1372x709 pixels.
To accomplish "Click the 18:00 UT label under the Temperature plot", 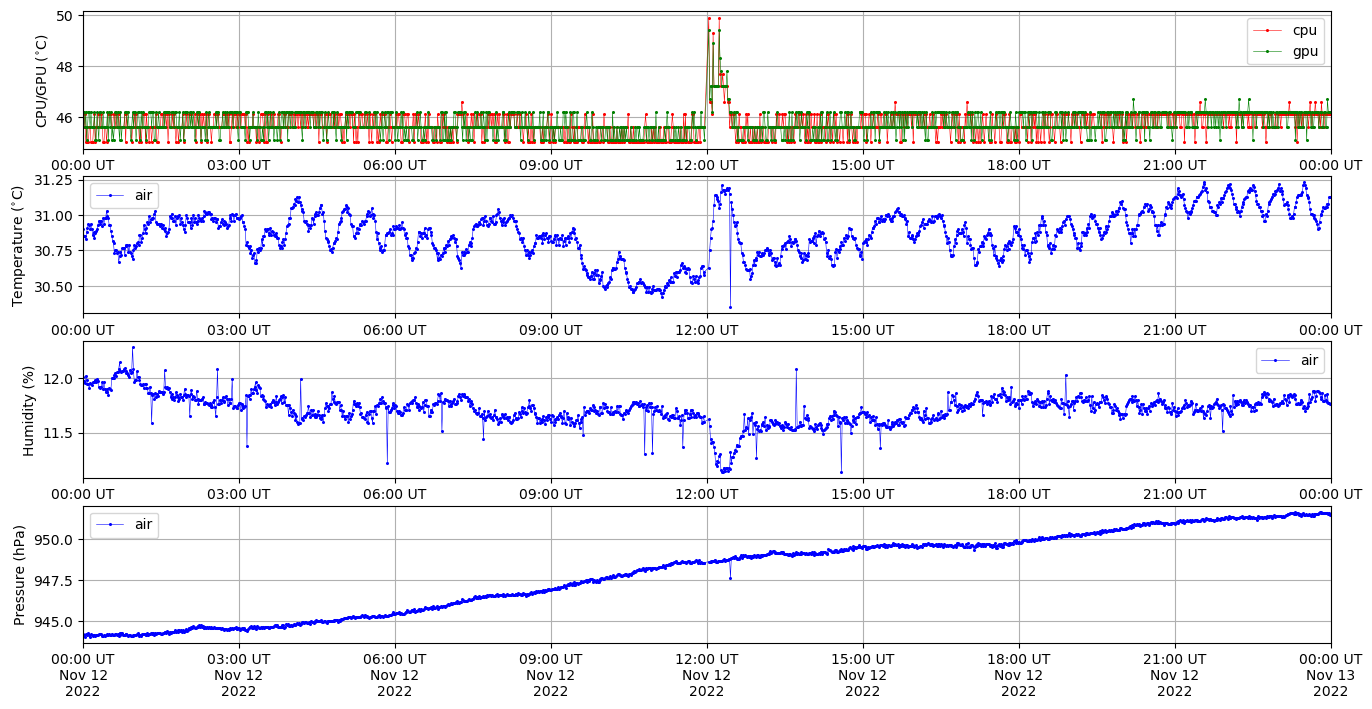I will pyautogui.click(x=1019, y=330).
